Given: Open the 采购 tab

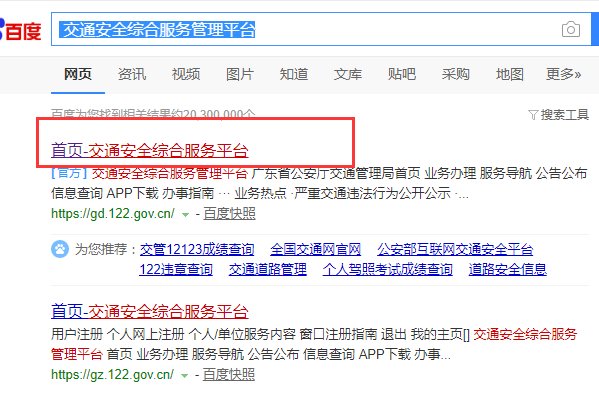Looking at the screenshot, I should (x=456, y=74).
